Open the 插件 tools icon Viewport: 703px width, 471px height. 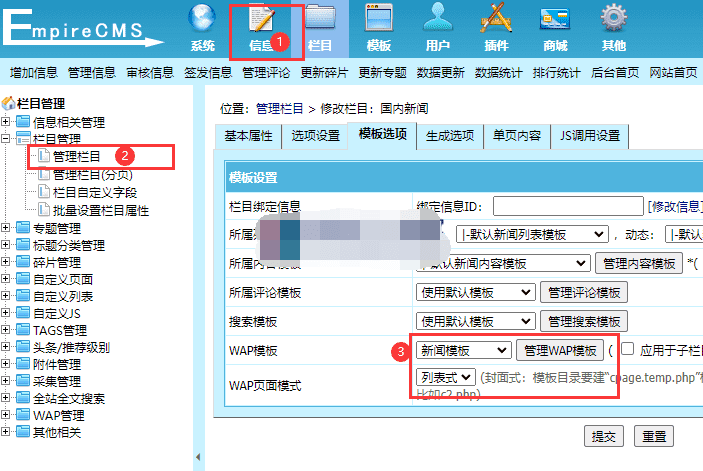tap(496, 18)
